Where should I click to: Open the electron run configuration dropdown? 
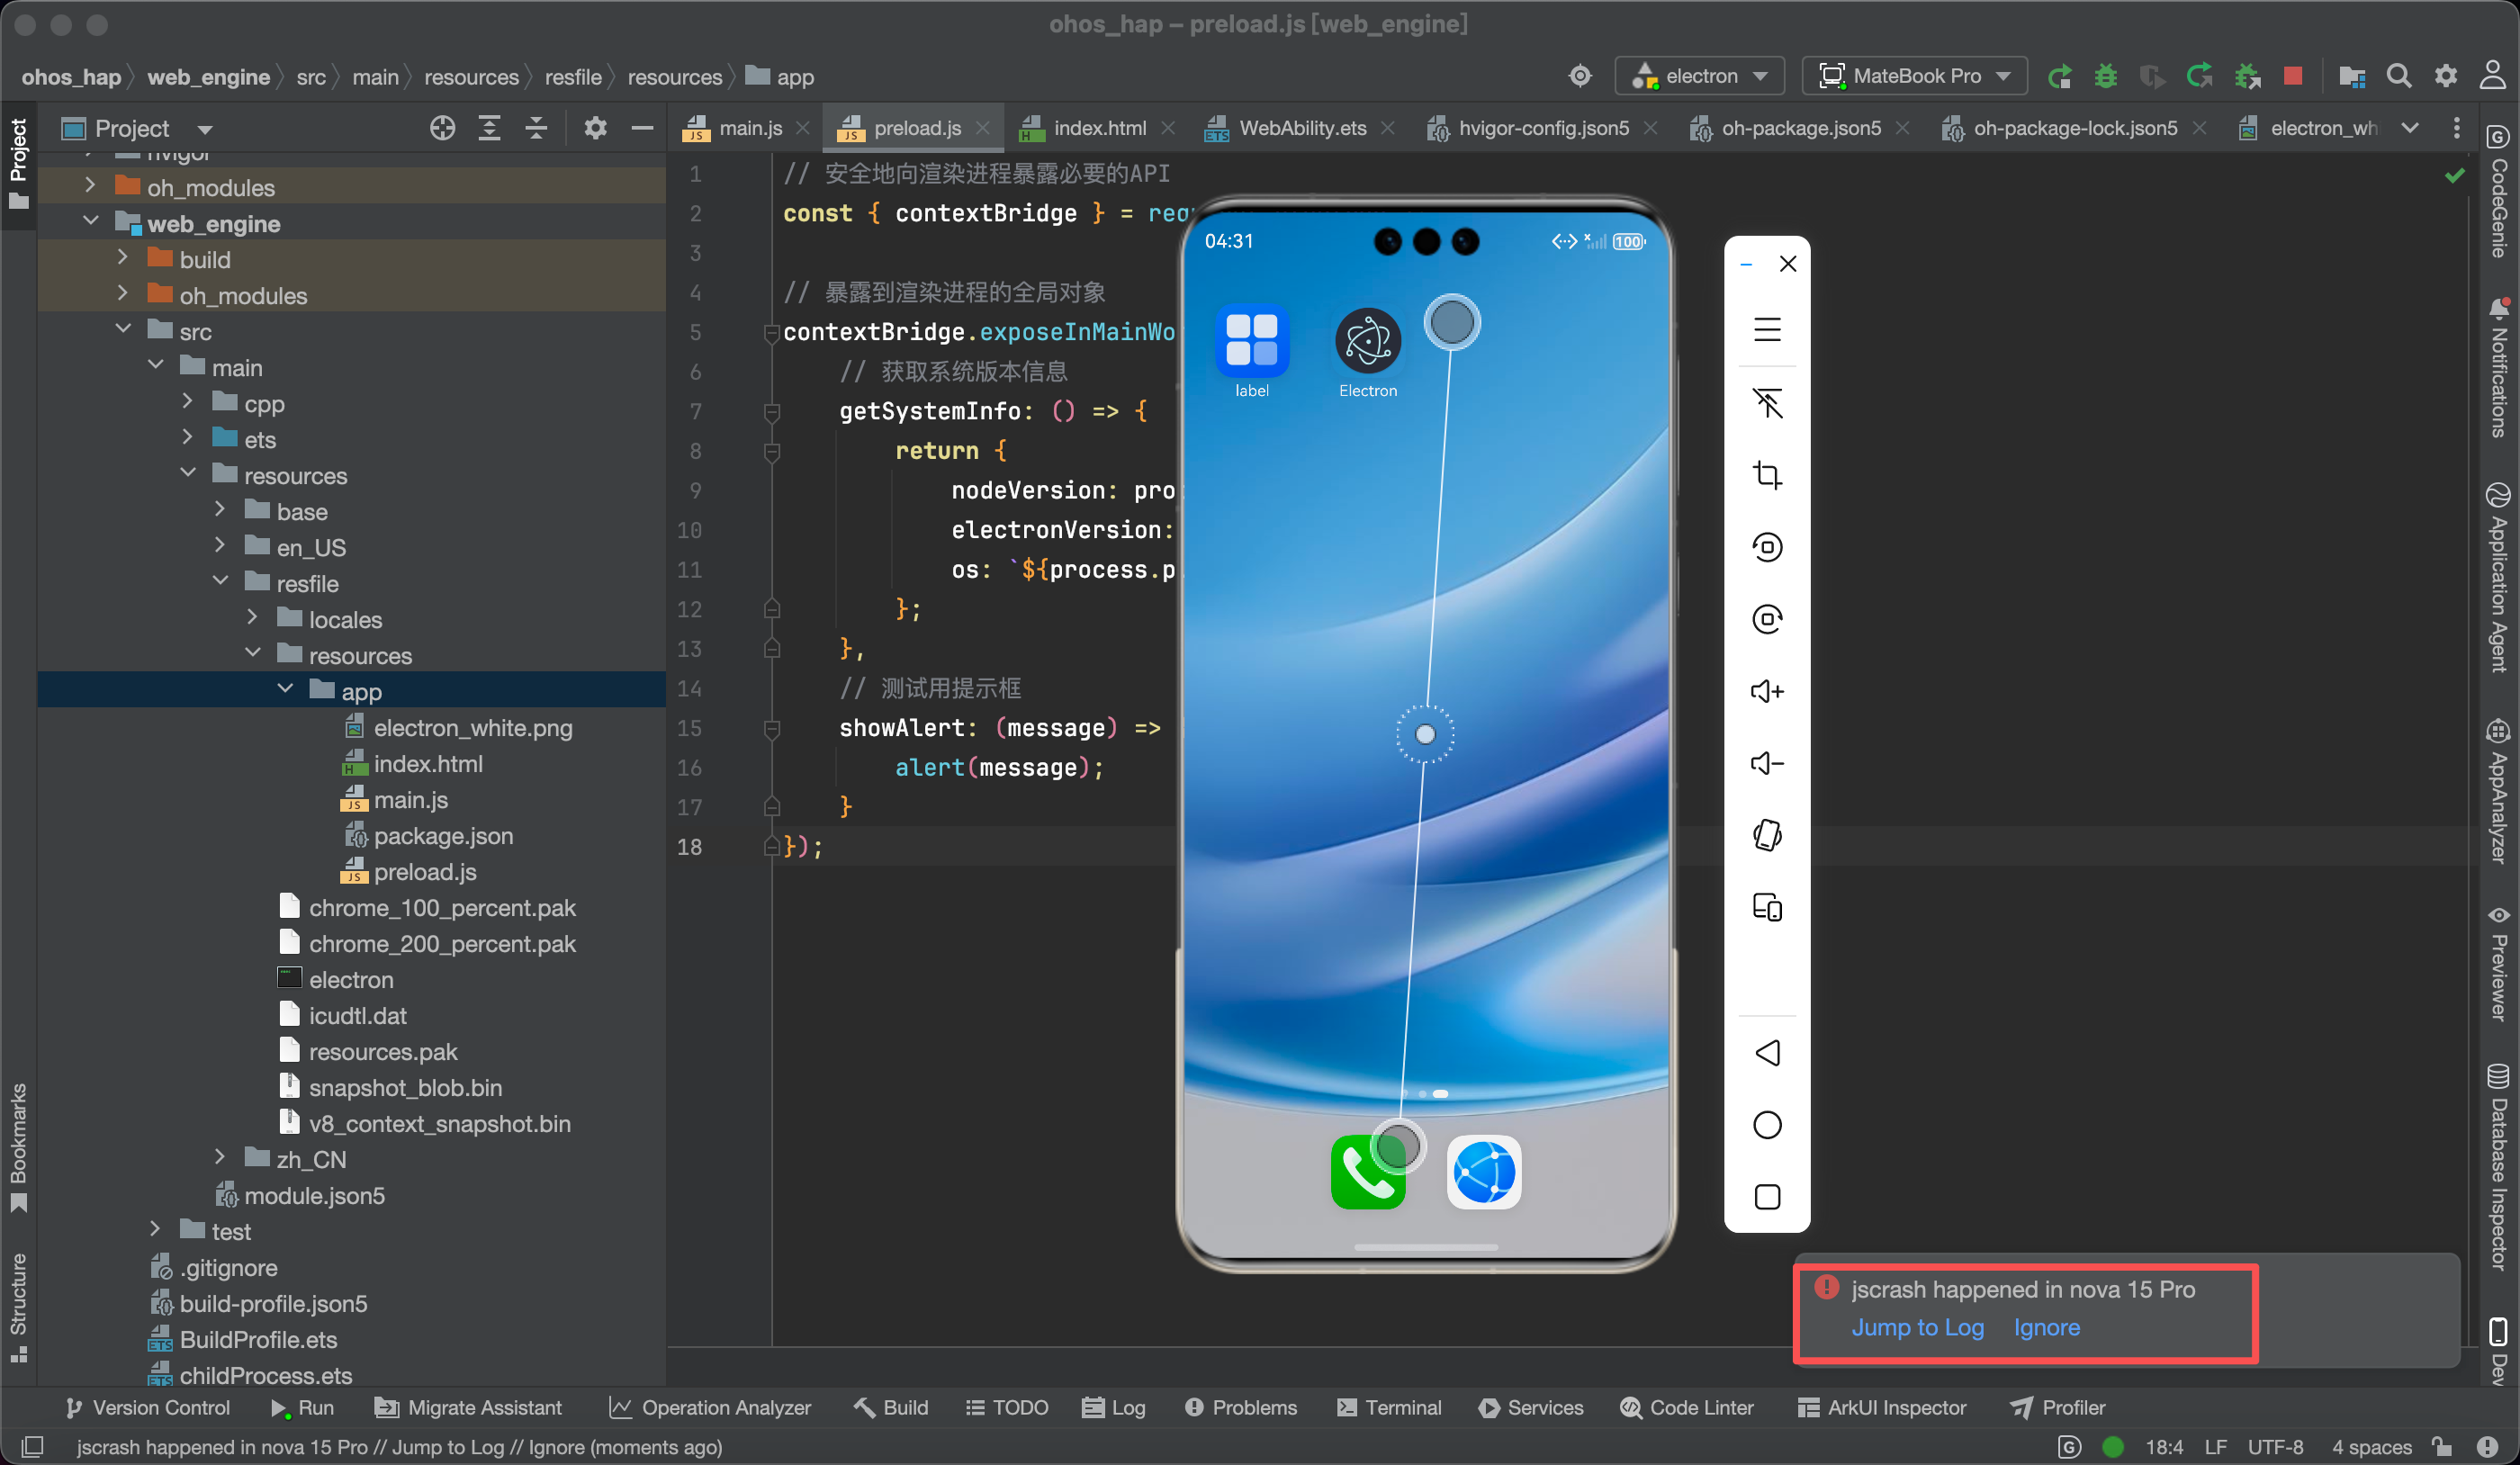[x=1699, y=76]
